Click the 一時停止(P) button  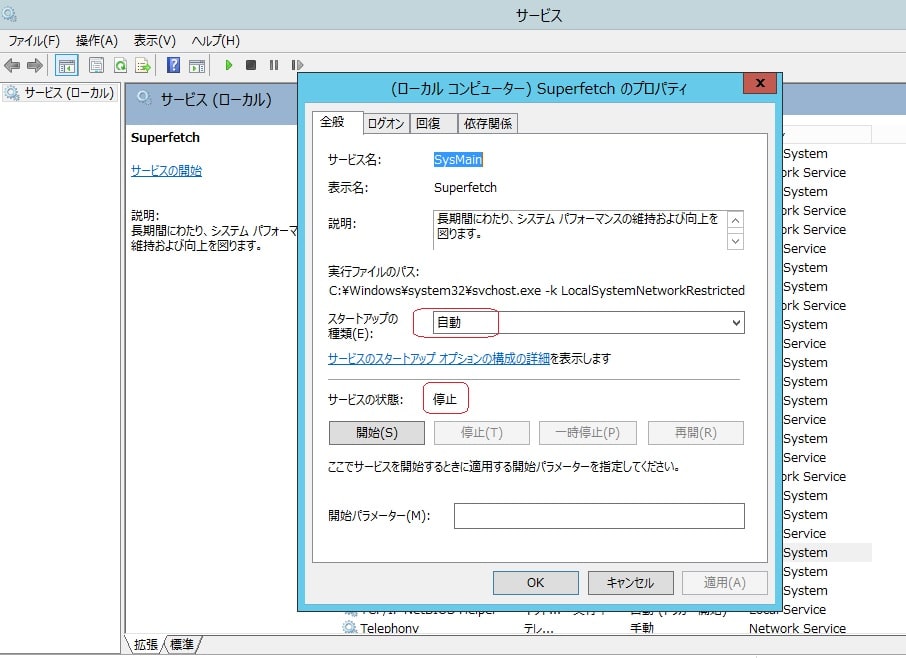coord(588,433)
